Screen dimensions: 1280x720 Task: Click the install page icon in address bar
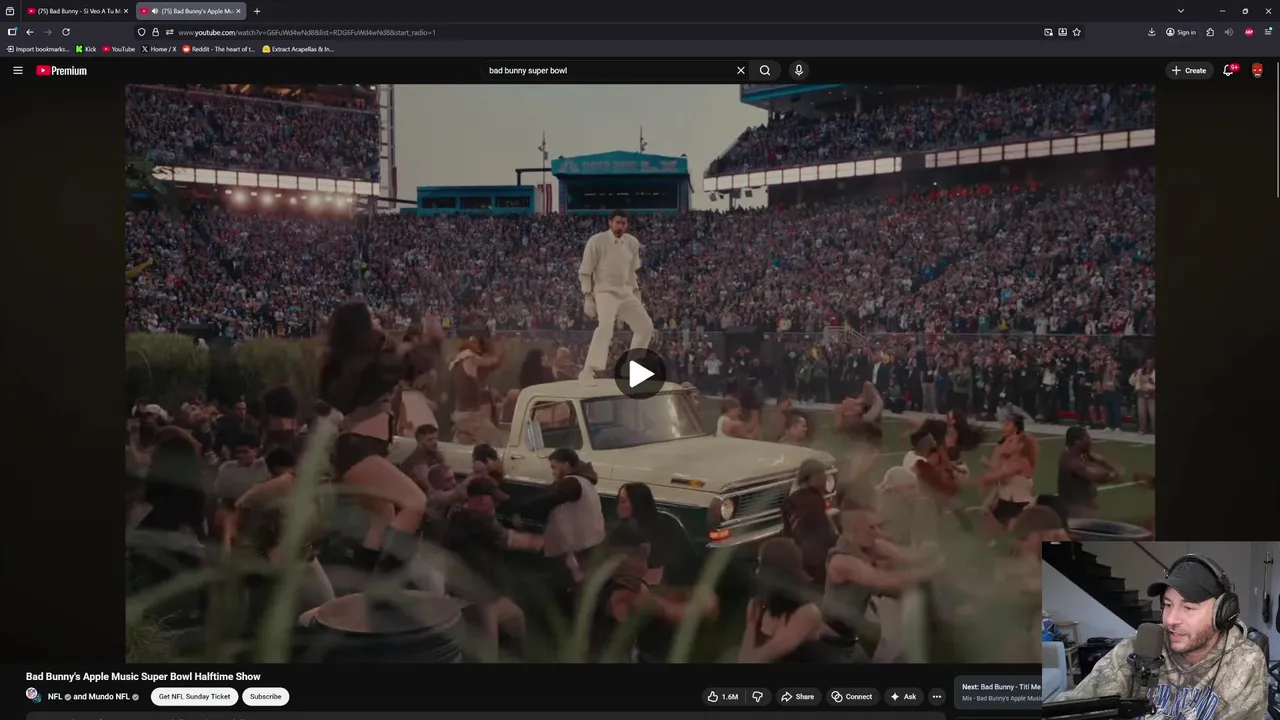point(1062,32)
